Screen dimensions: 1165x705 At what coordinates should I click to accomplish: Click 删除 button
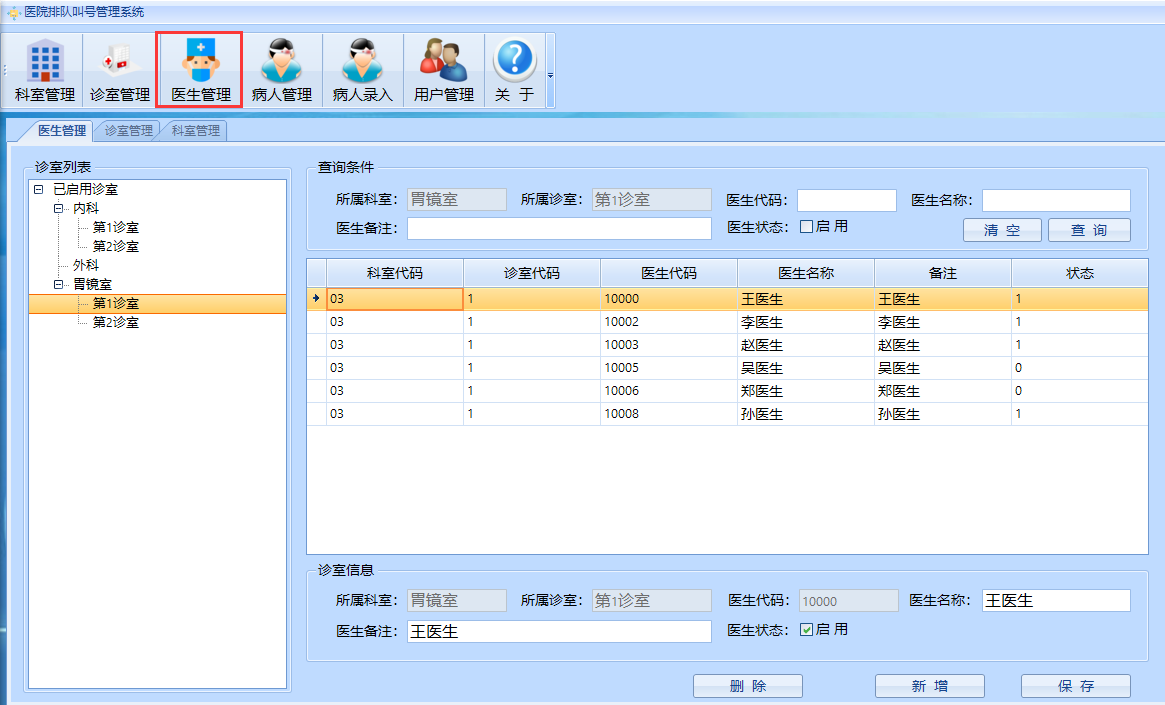pyautogui.click(x=747, y=686)
